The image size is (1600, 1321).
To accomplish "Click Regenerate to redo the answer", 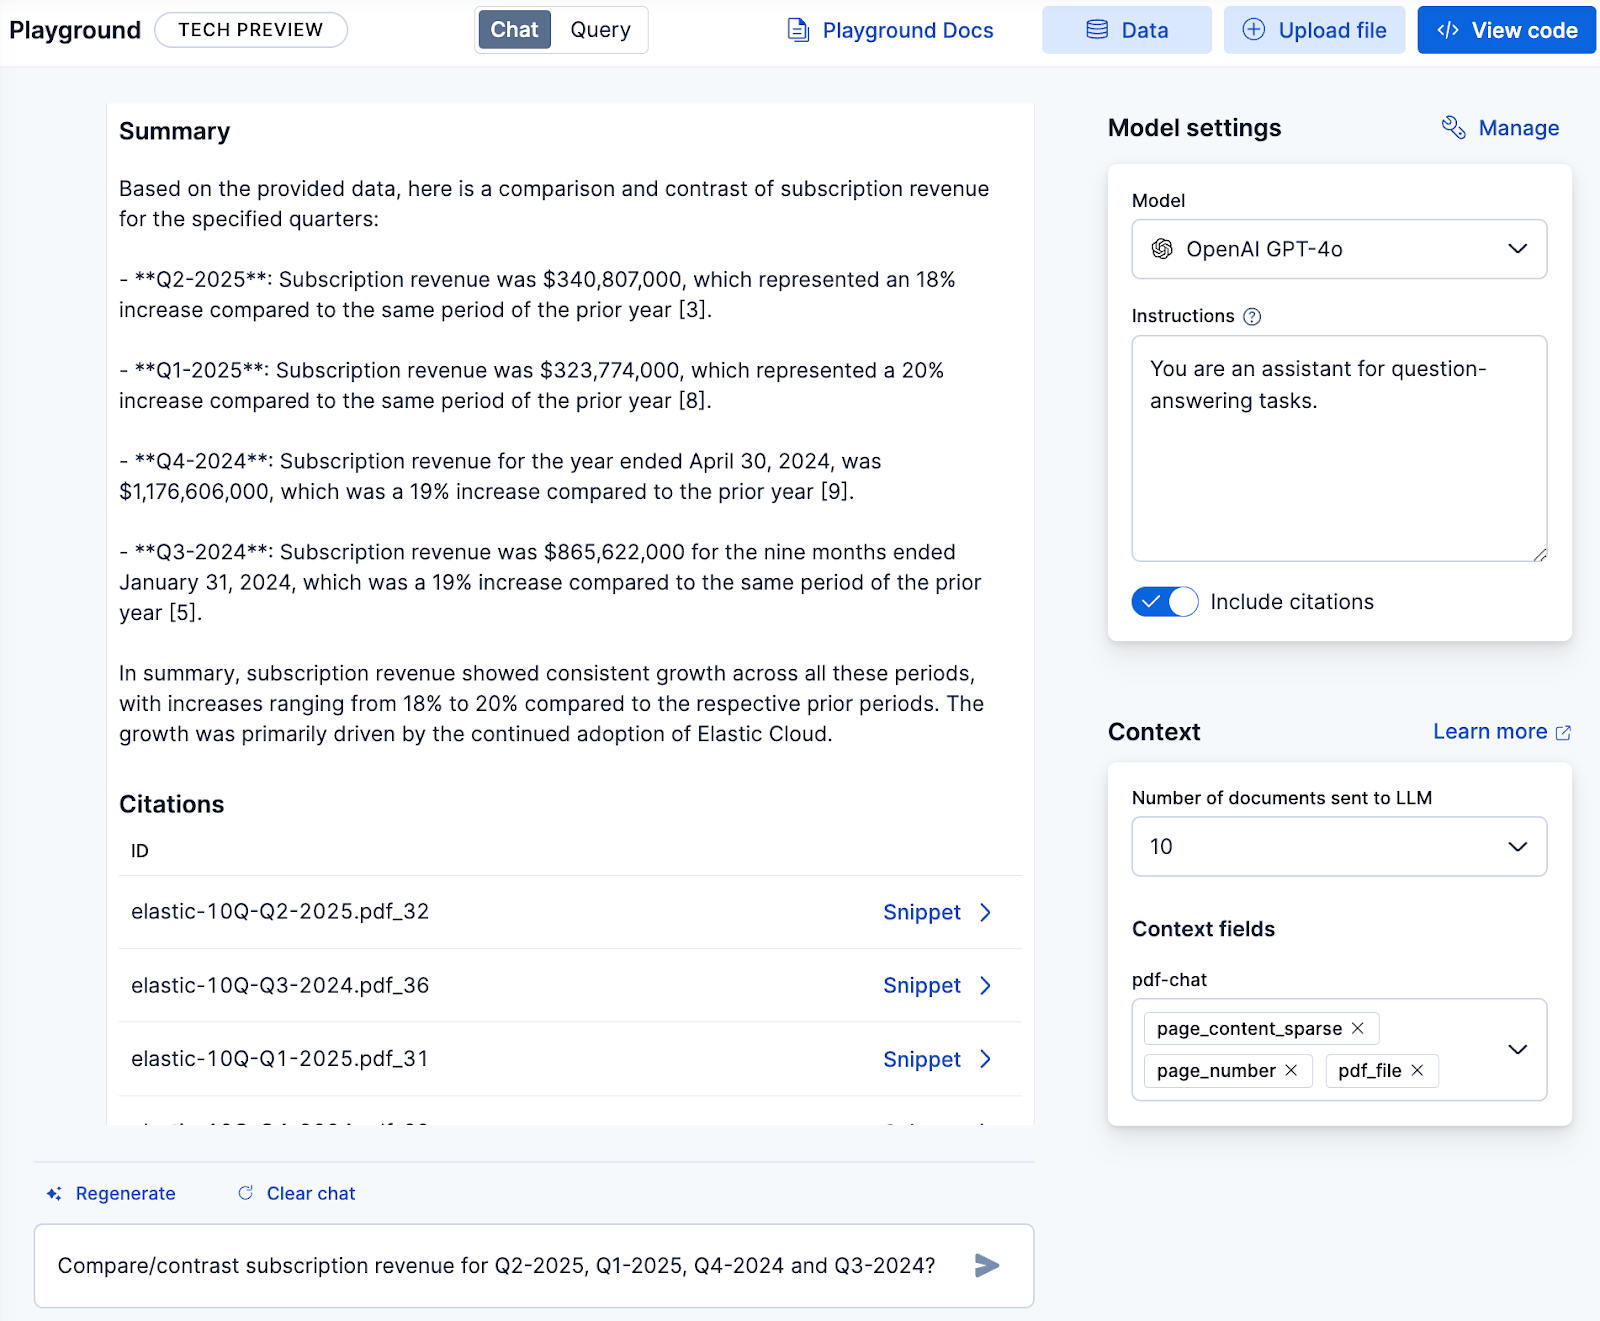I will click(x=111, y=1194).
